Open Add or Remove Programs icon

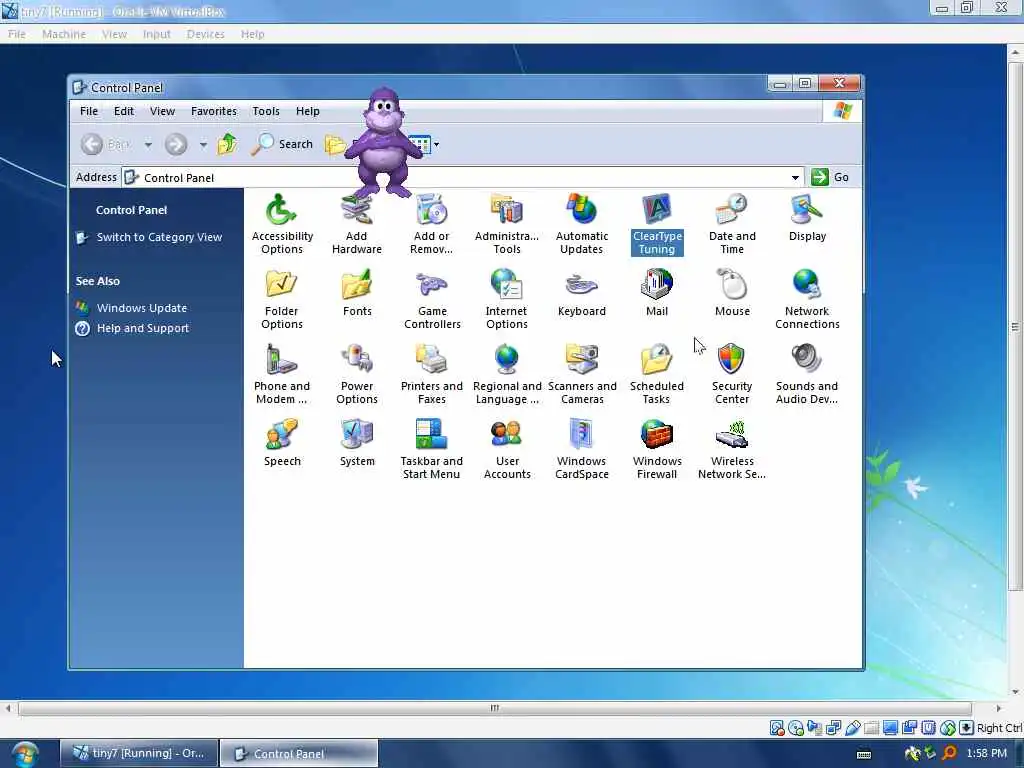click(431, 223)
